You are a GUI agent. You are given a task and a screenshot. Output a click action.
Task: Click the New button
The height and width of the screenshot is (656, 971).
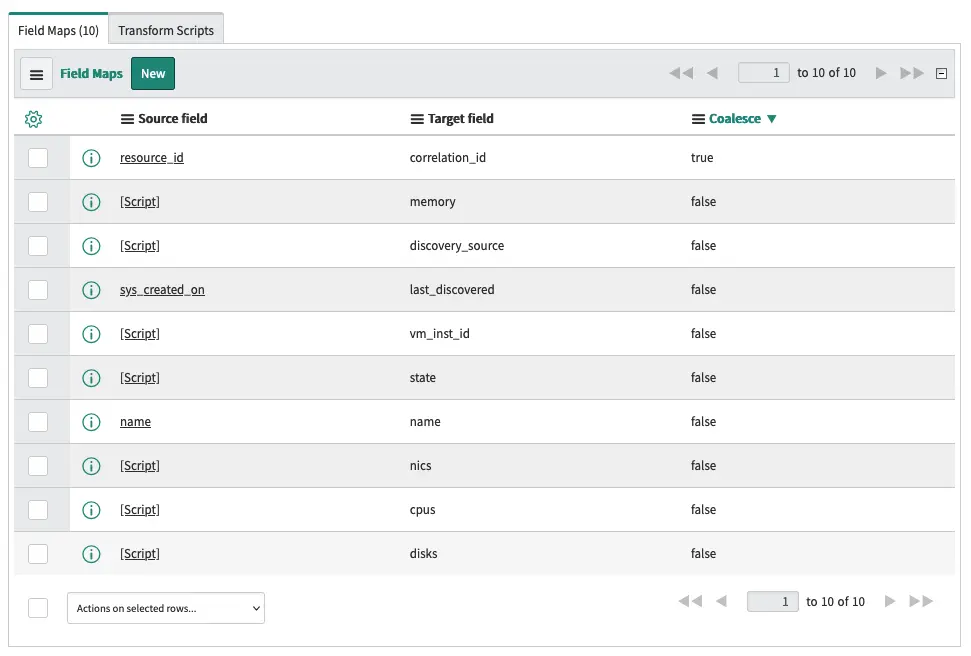click(153, 74)
